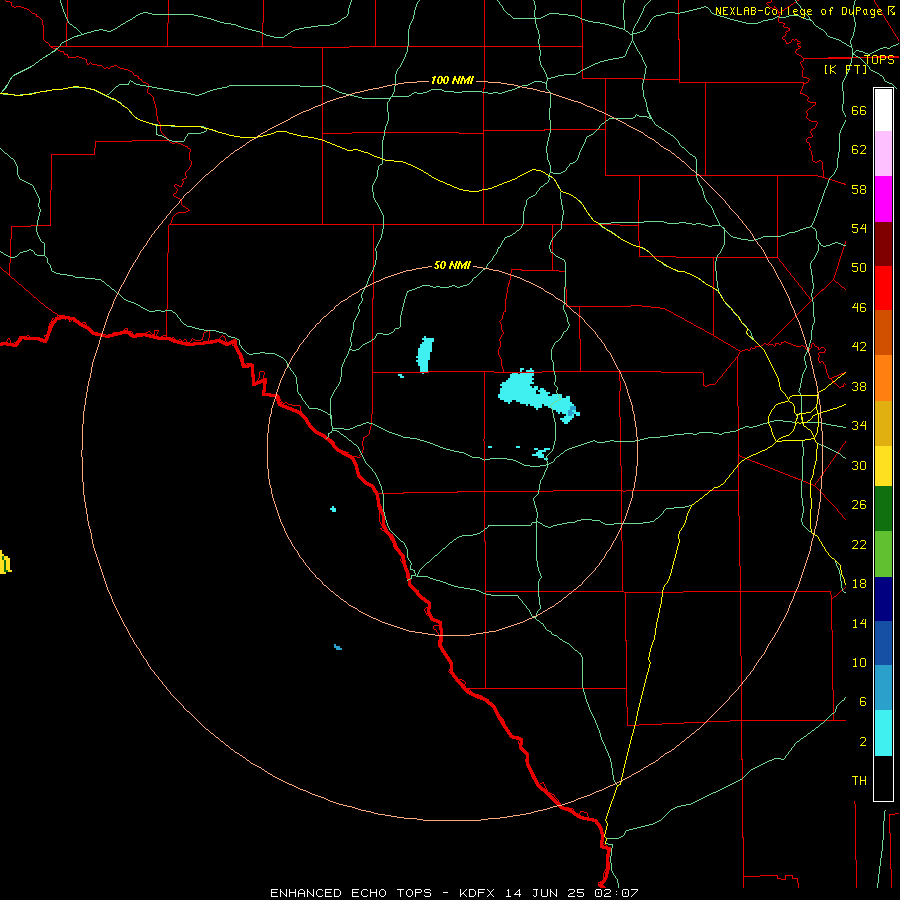Select the legend value "62"
This screenshot has width=900, height=900.
point(859,150)
